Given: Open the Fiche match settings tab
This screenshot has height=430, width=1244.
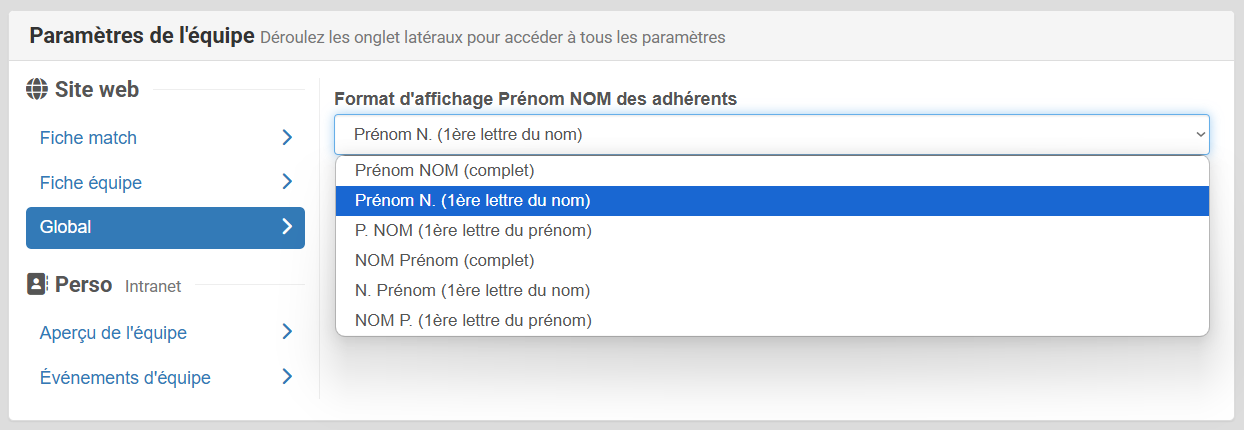Looking at the screenshot, I should [88, 137].
